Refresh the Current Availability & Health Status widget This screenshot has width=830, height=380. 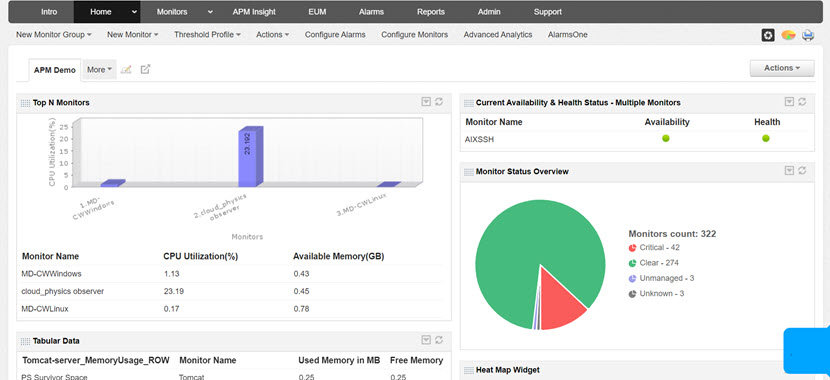point(802,102)
